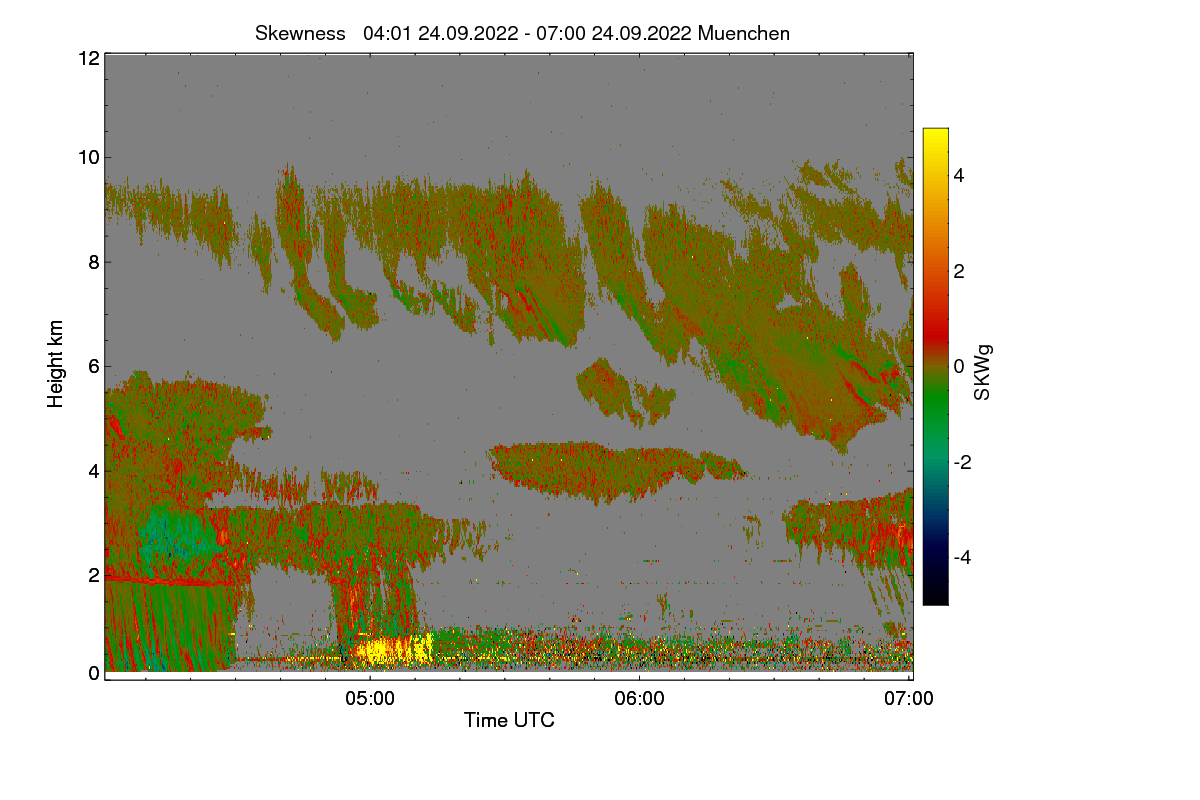This screenshot has width=1200, height=800.
Task: Click the height tick label 6
Action: (93, 366)
